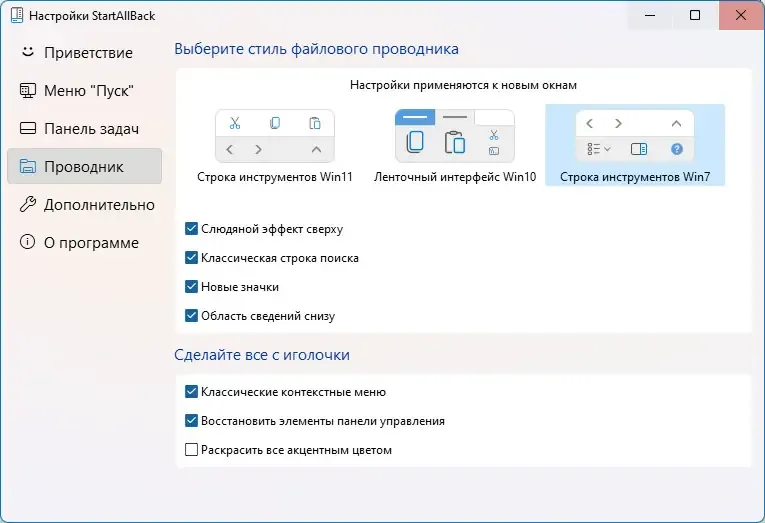Click the view list icon in Win7 preview
Screen dimensions: 765x523
(599, 149)
